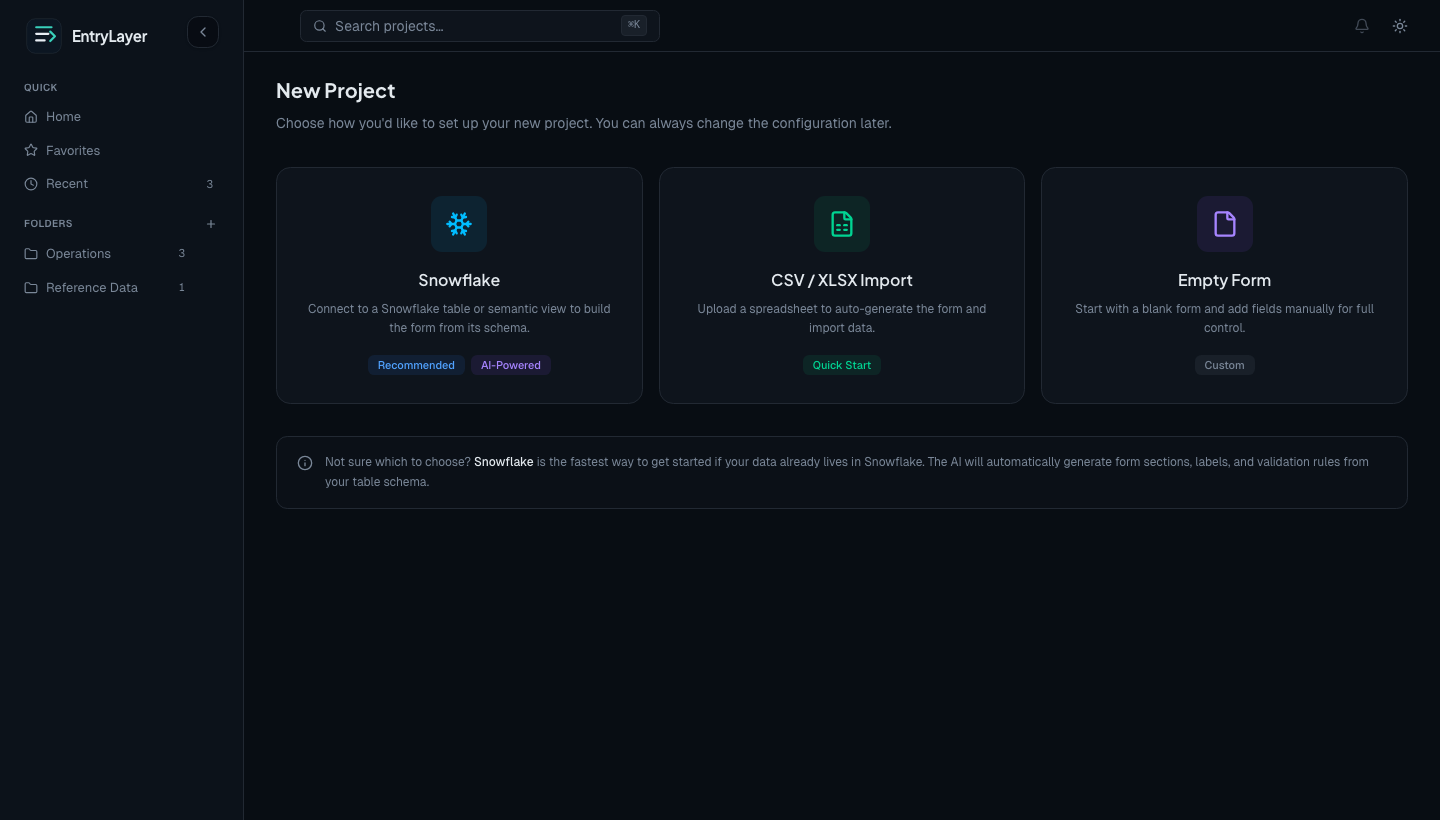Click the AI-Powered badge
1440x820 pixels.
[511, 365]
